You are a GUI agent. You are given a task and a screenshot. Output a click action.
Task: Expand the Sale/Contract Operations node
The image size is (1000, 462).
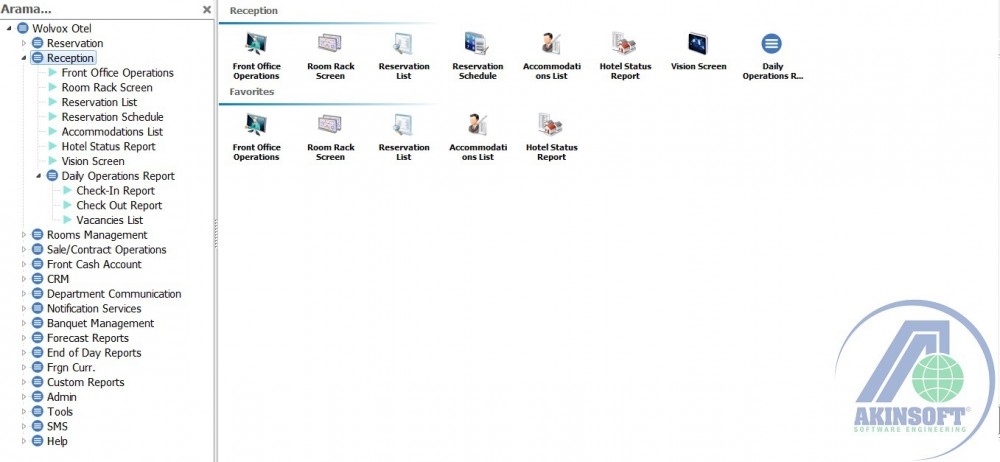[24, 250]
